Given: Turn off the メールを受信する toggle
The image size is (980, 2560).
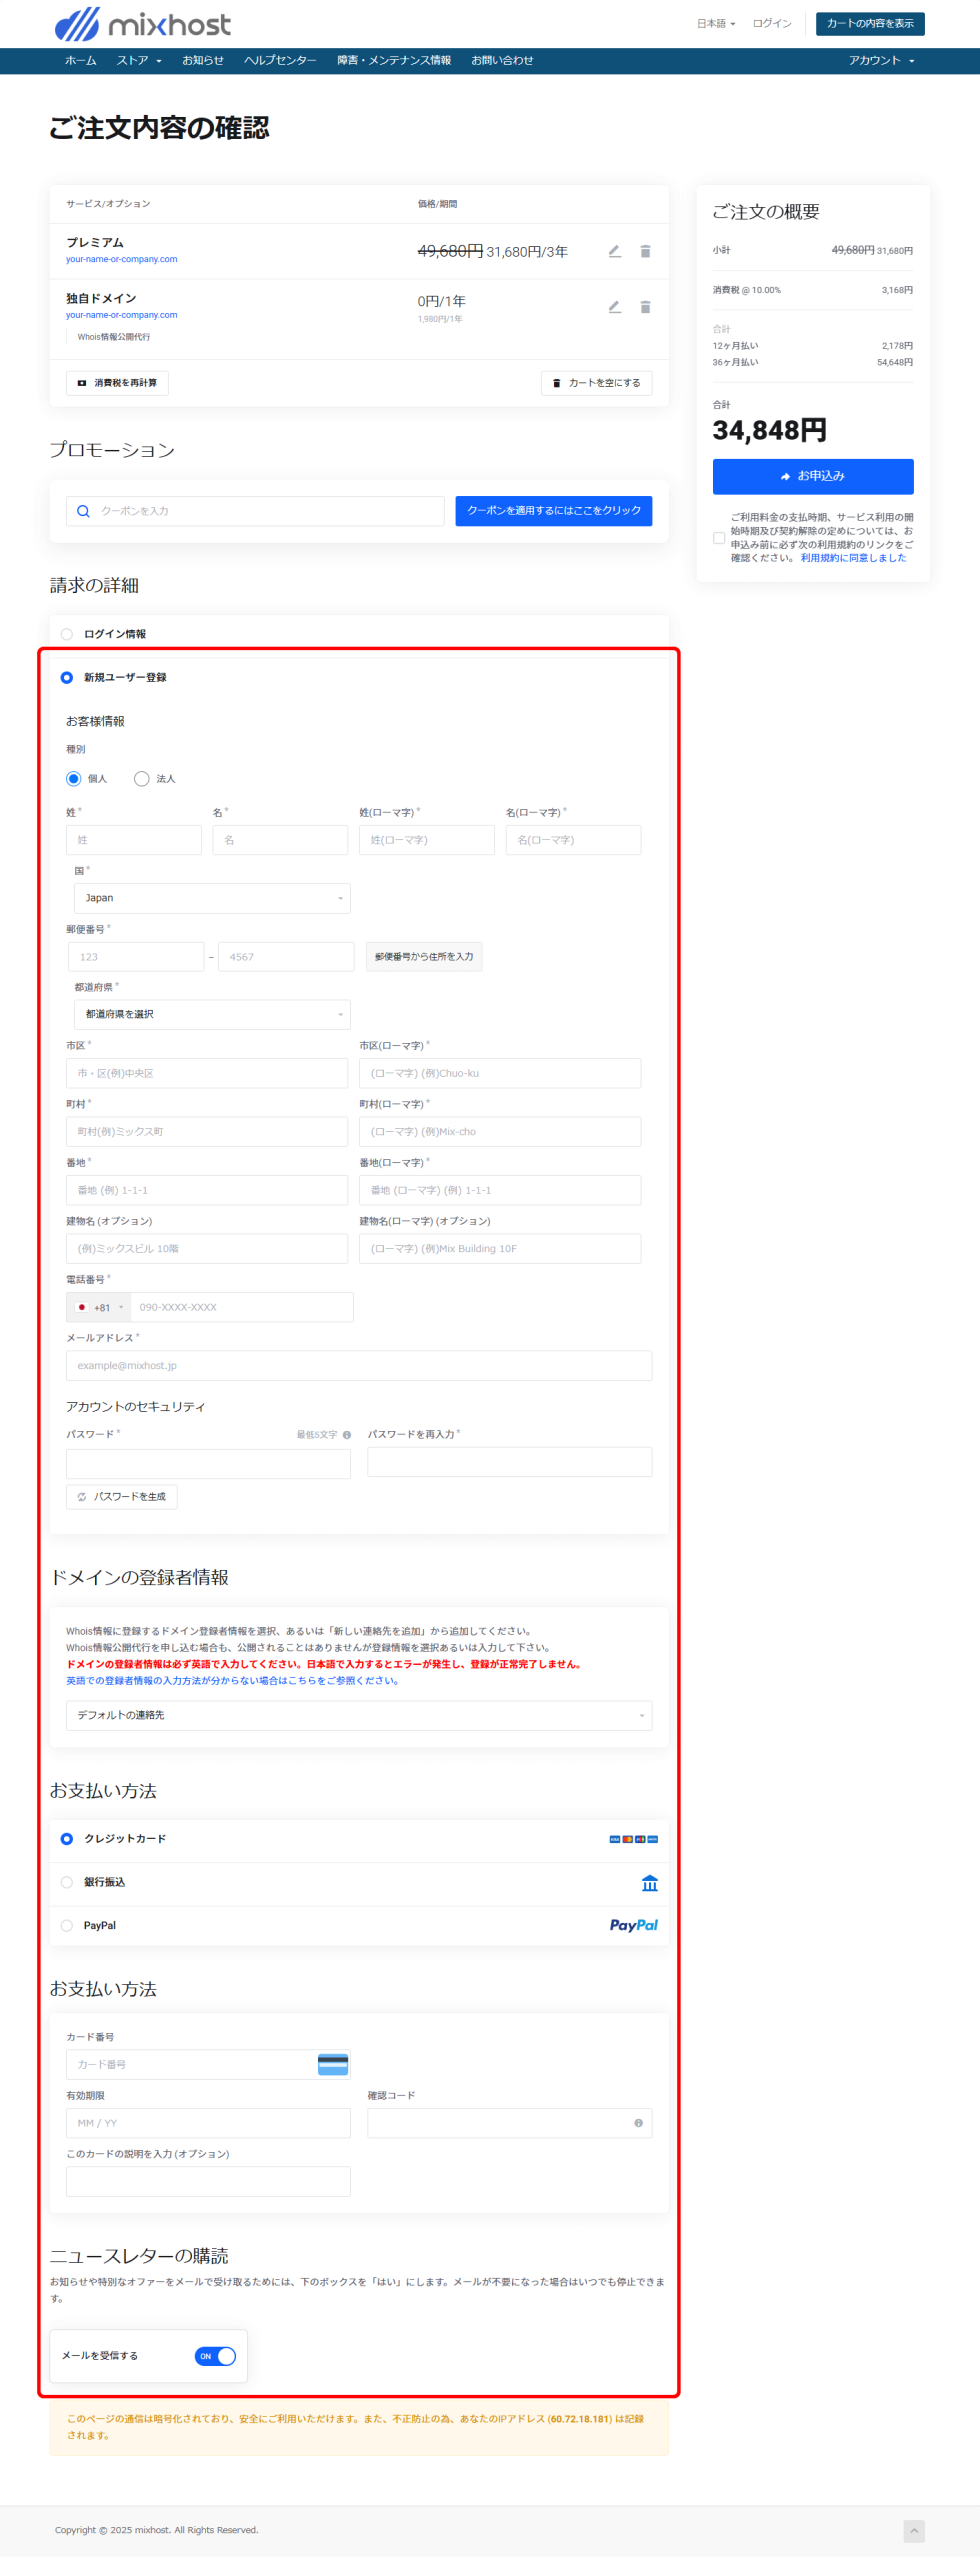Looking at the screenshot, I should click(x=215, y=2356).
